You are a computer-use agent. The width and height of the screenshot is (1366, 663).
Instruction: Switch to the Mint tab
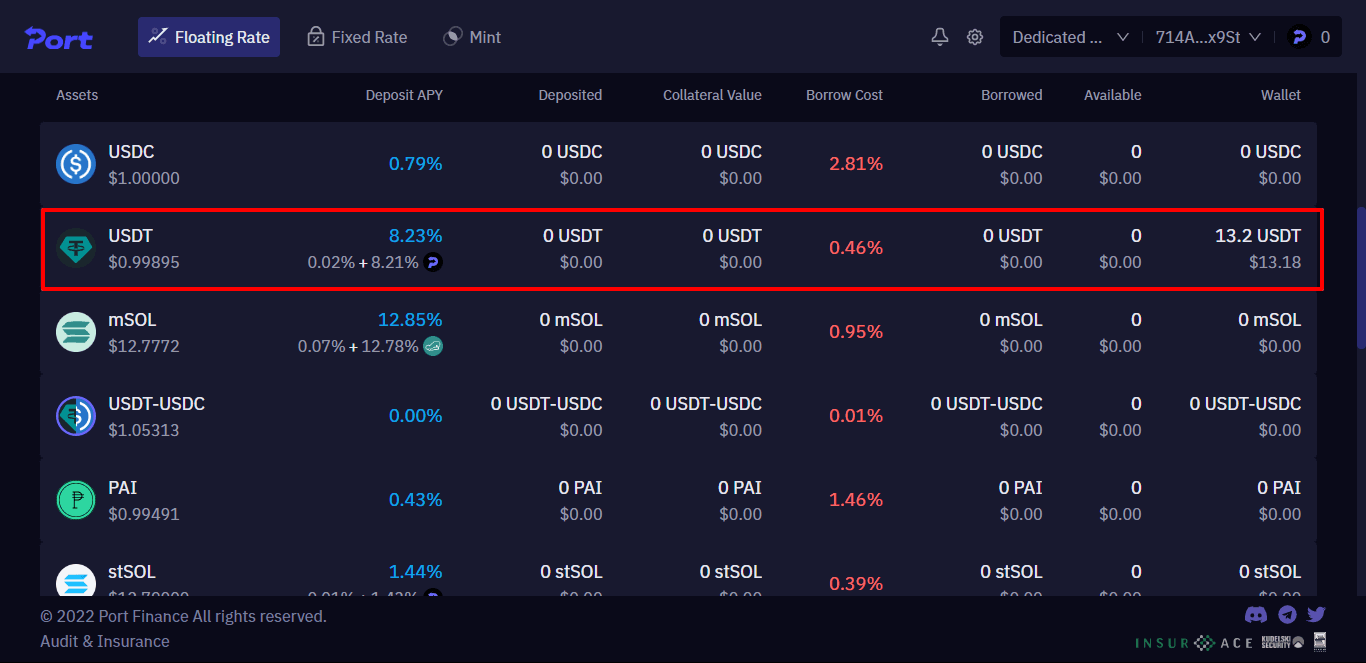[471, 36]
